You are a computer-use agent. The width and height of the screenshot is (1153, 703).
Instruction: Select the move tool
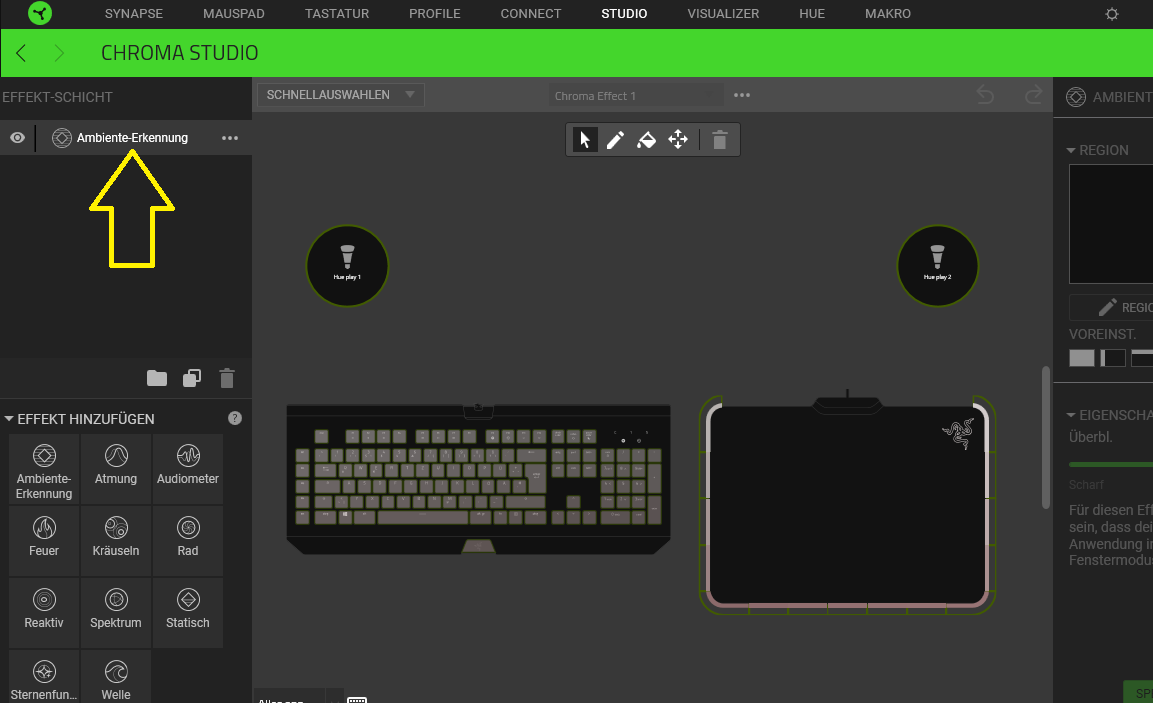pos(678,140)
